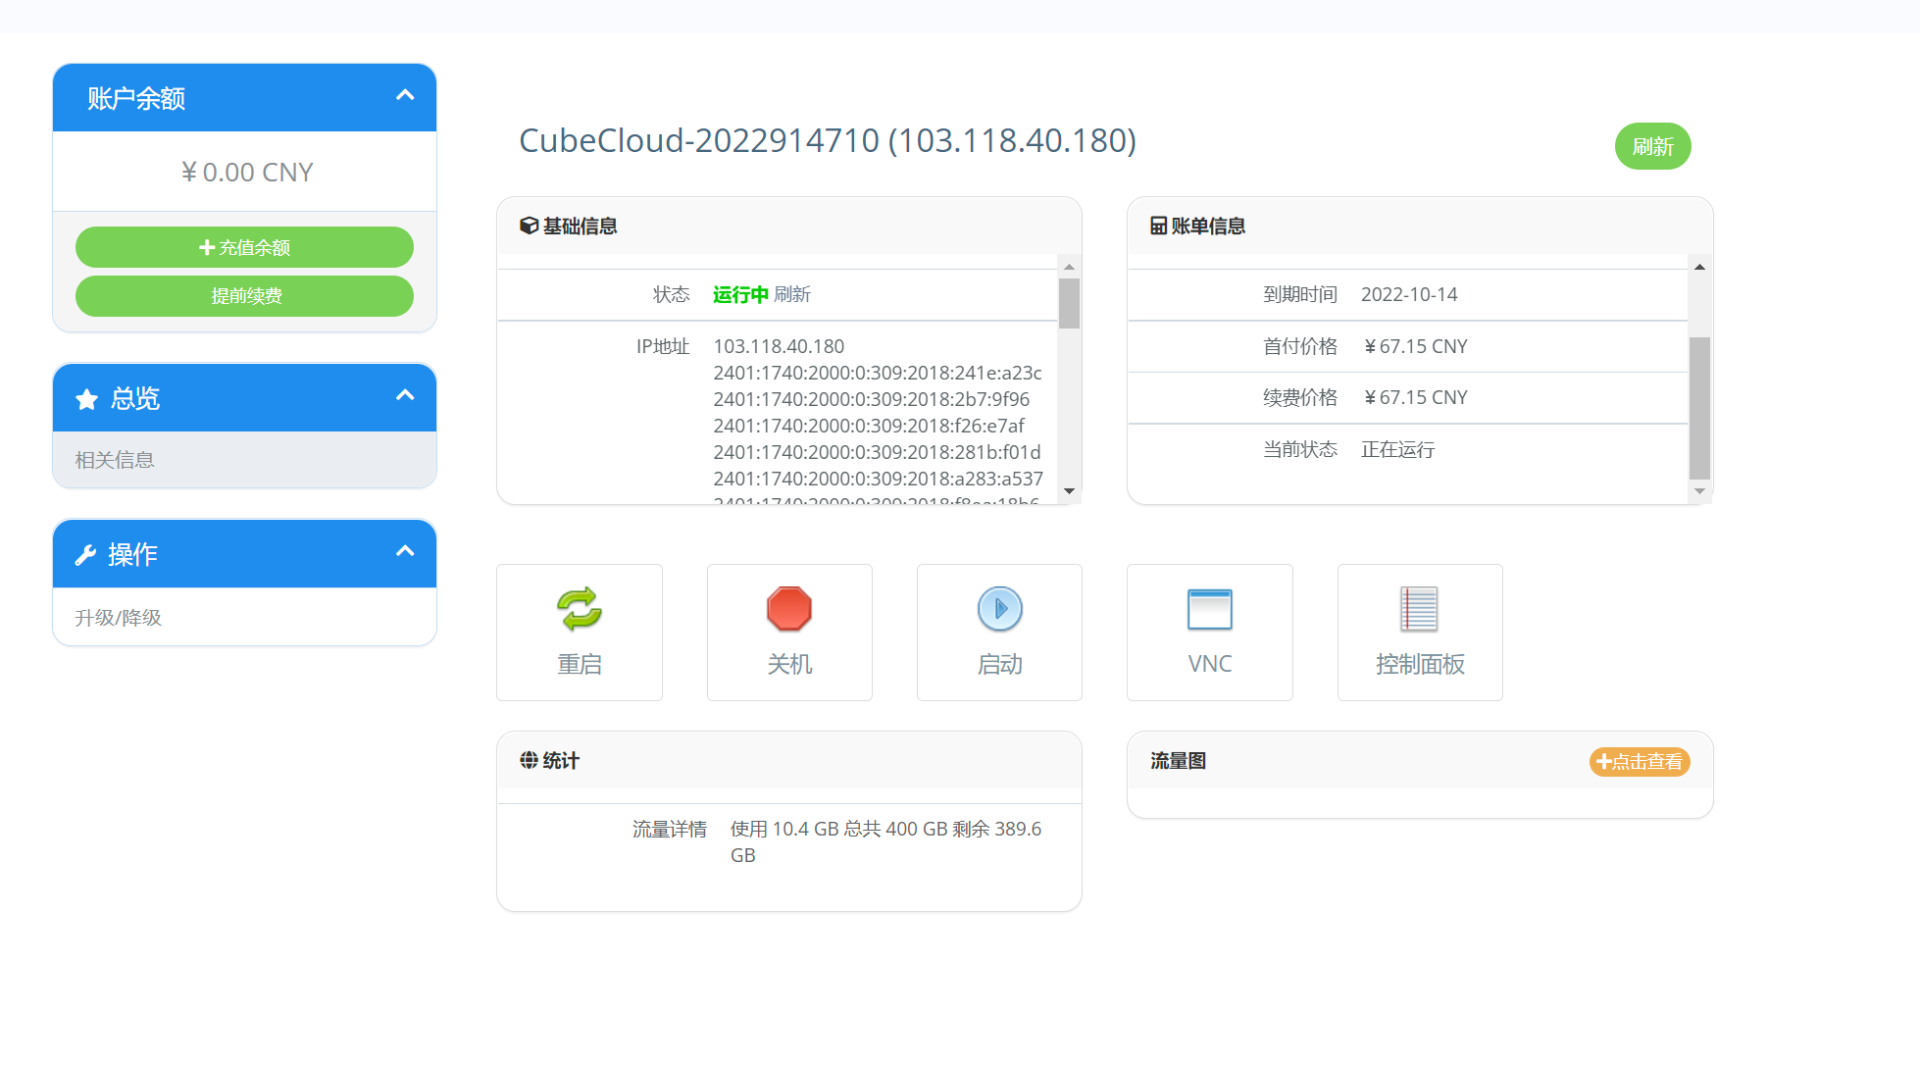Collapse the 账户余额 panel chevron
Image resolution: width=1920 pixels, height=1065 pixels.
[405, 96]
